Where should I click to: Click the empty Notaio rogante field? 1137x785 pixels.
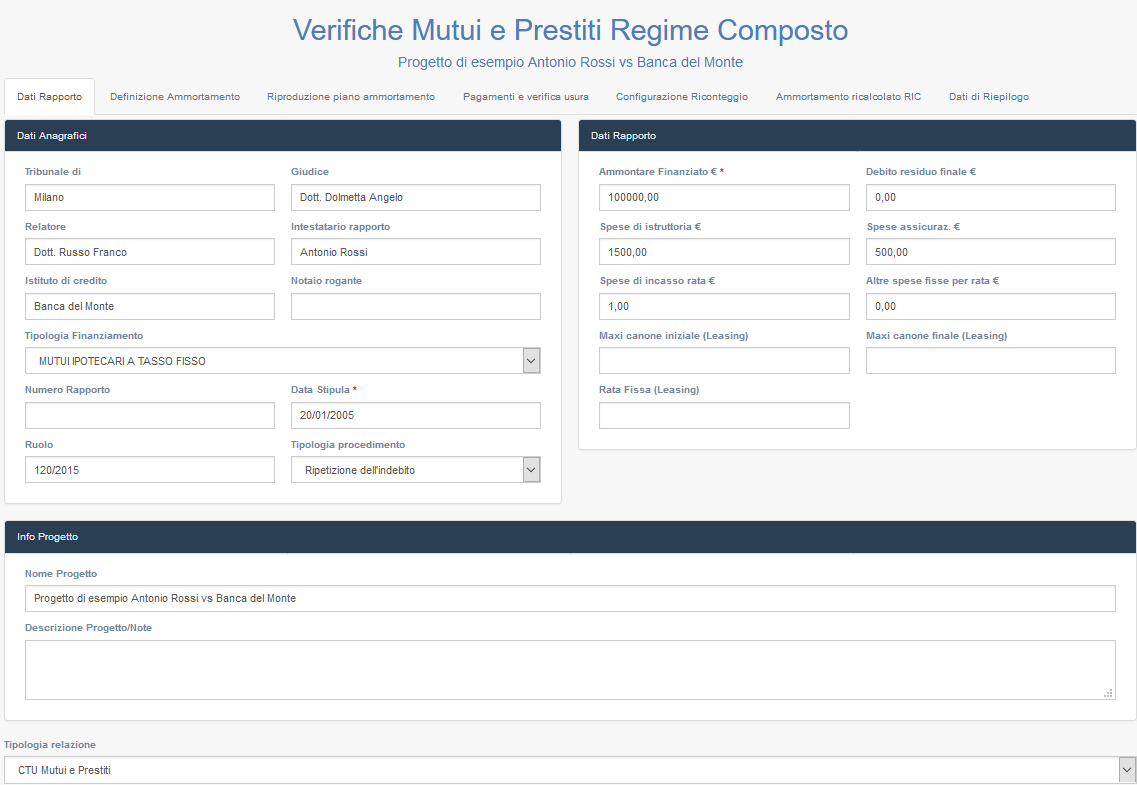(415, 306)
